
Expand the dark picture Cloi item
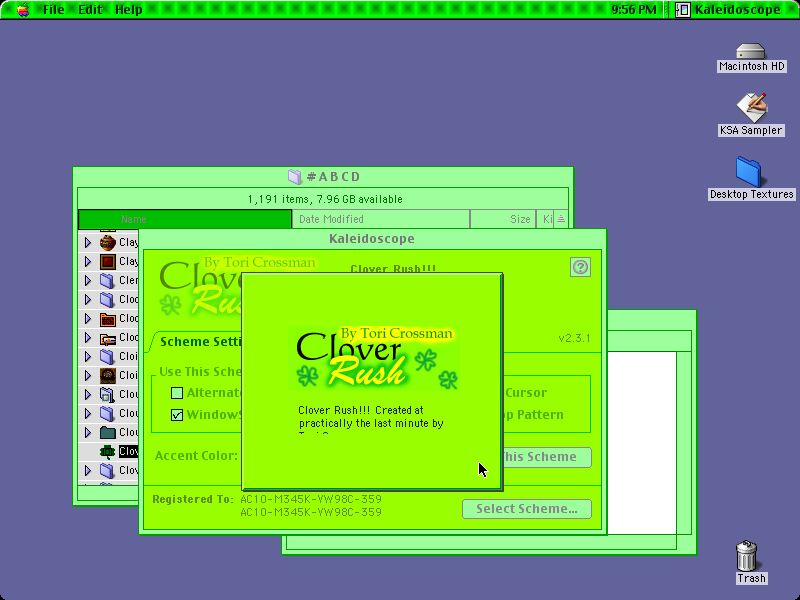tap(88, 376)
